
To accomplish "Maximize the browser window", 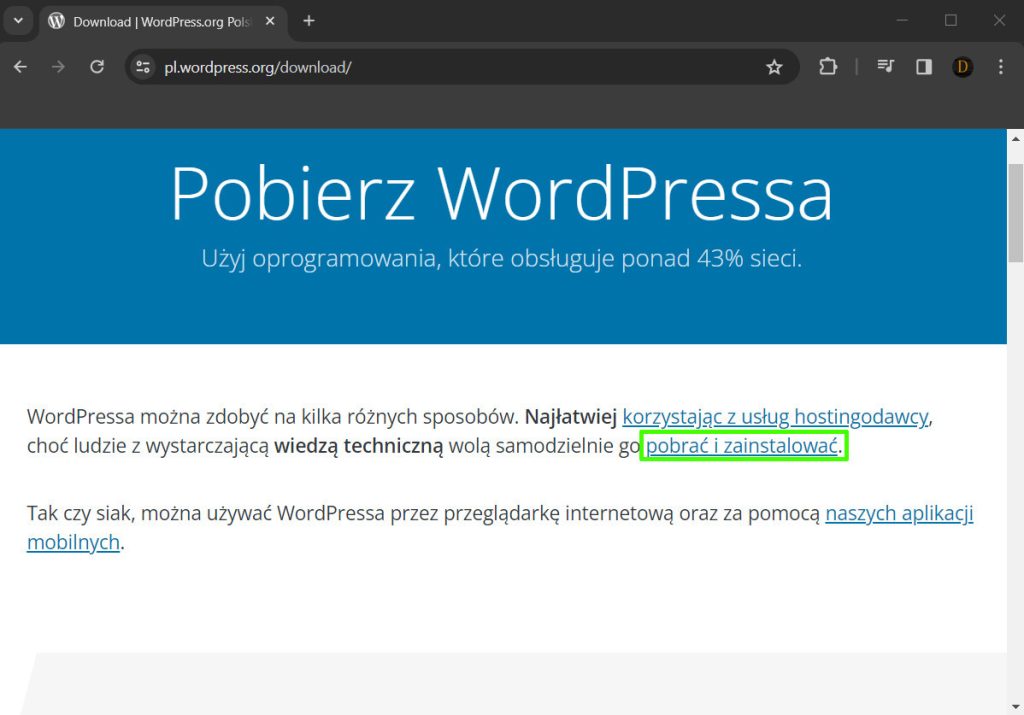I will (x=951, y=20).
